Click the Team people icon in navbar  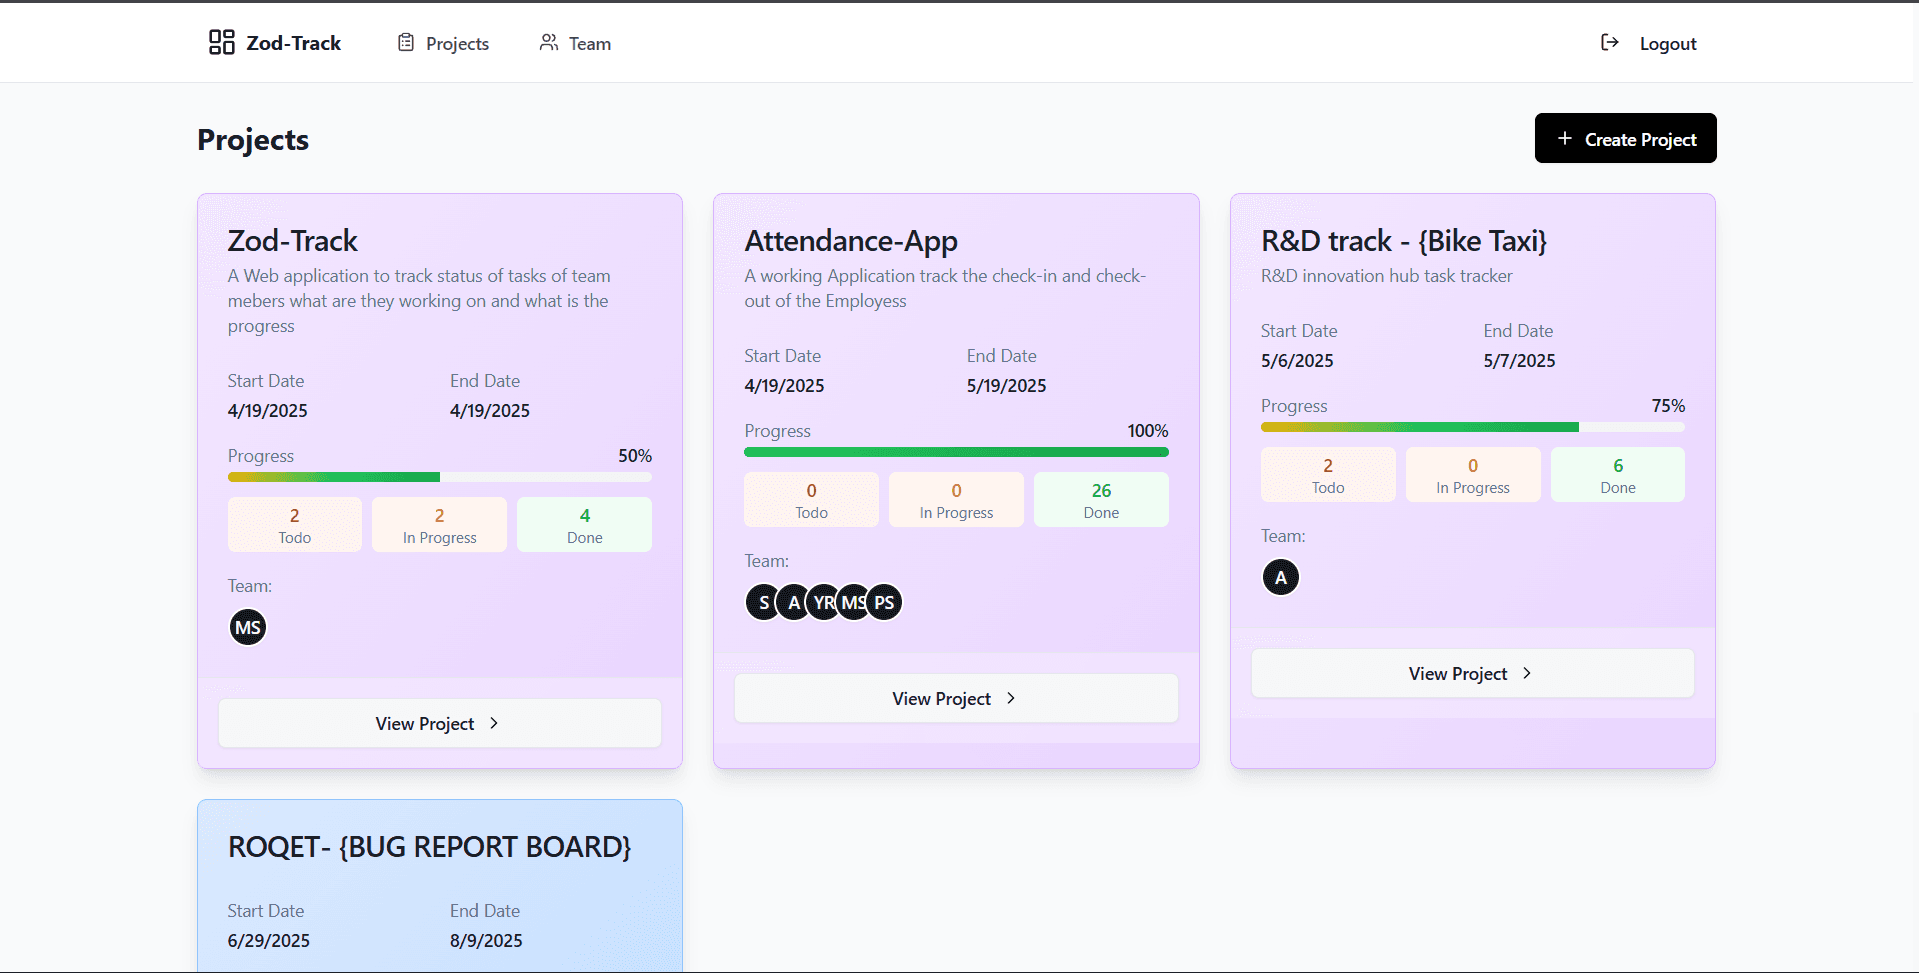[x=549, y=42]
